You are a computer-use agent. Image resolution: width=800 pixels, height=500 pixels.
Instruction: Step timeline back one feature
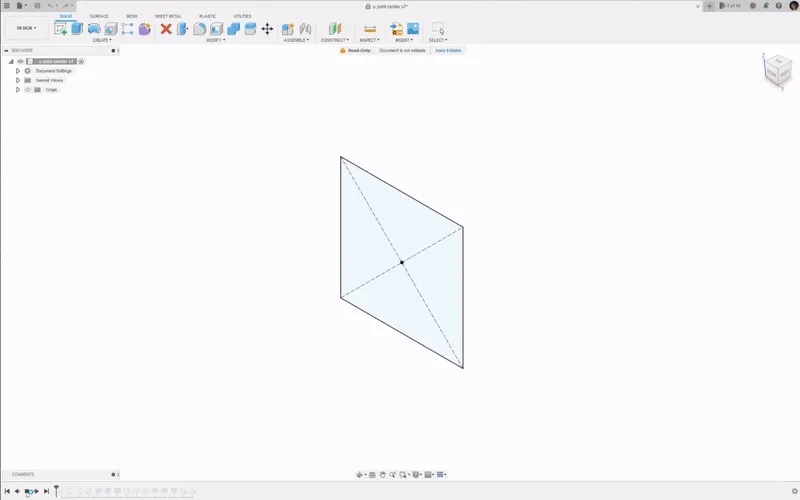(17, 491)
